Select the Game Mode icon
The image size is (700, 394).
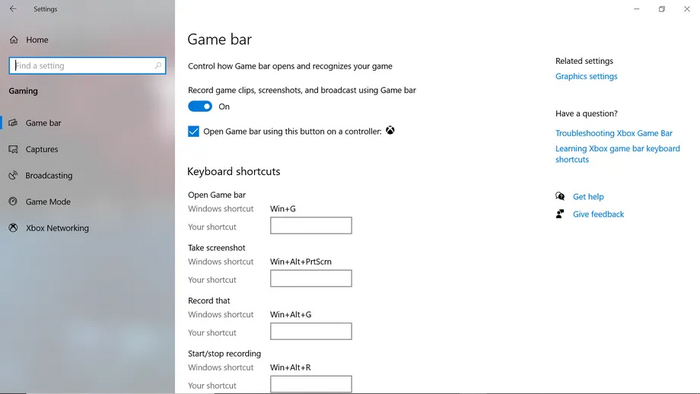point(13,202)
